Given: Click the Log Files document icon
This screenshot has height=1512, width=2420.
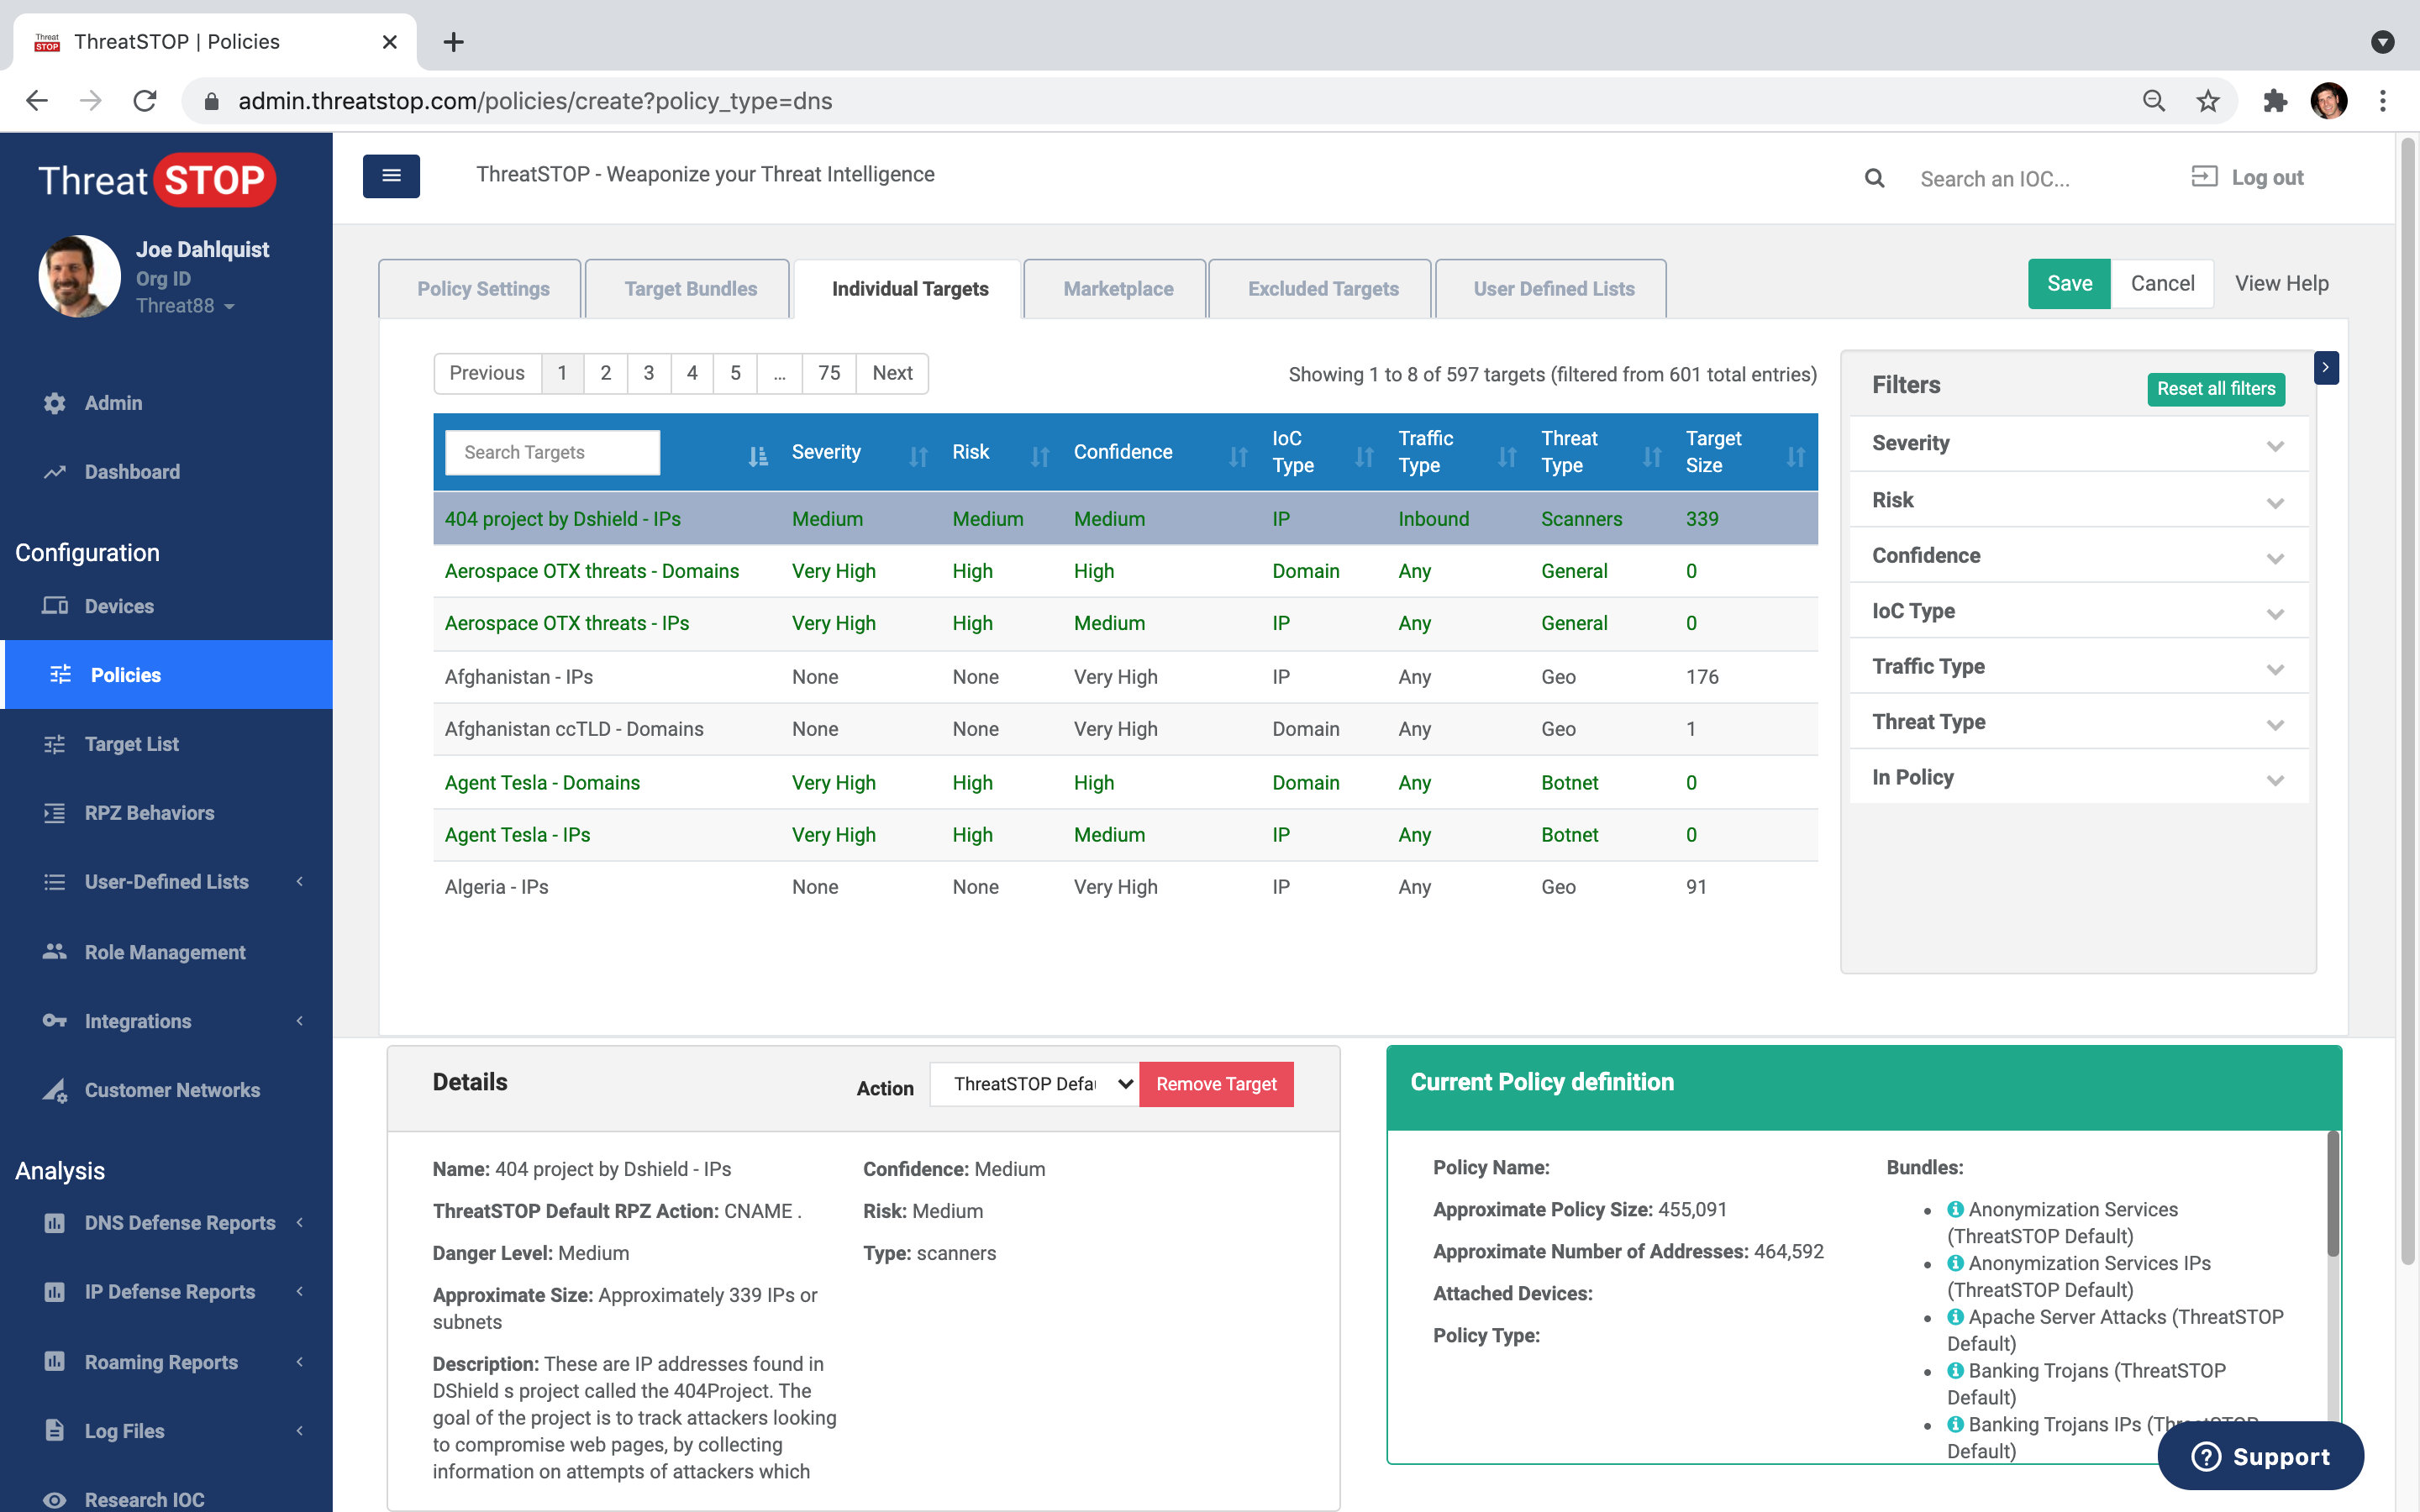Looking at the screenshot, I should [x=54, y=1431].
